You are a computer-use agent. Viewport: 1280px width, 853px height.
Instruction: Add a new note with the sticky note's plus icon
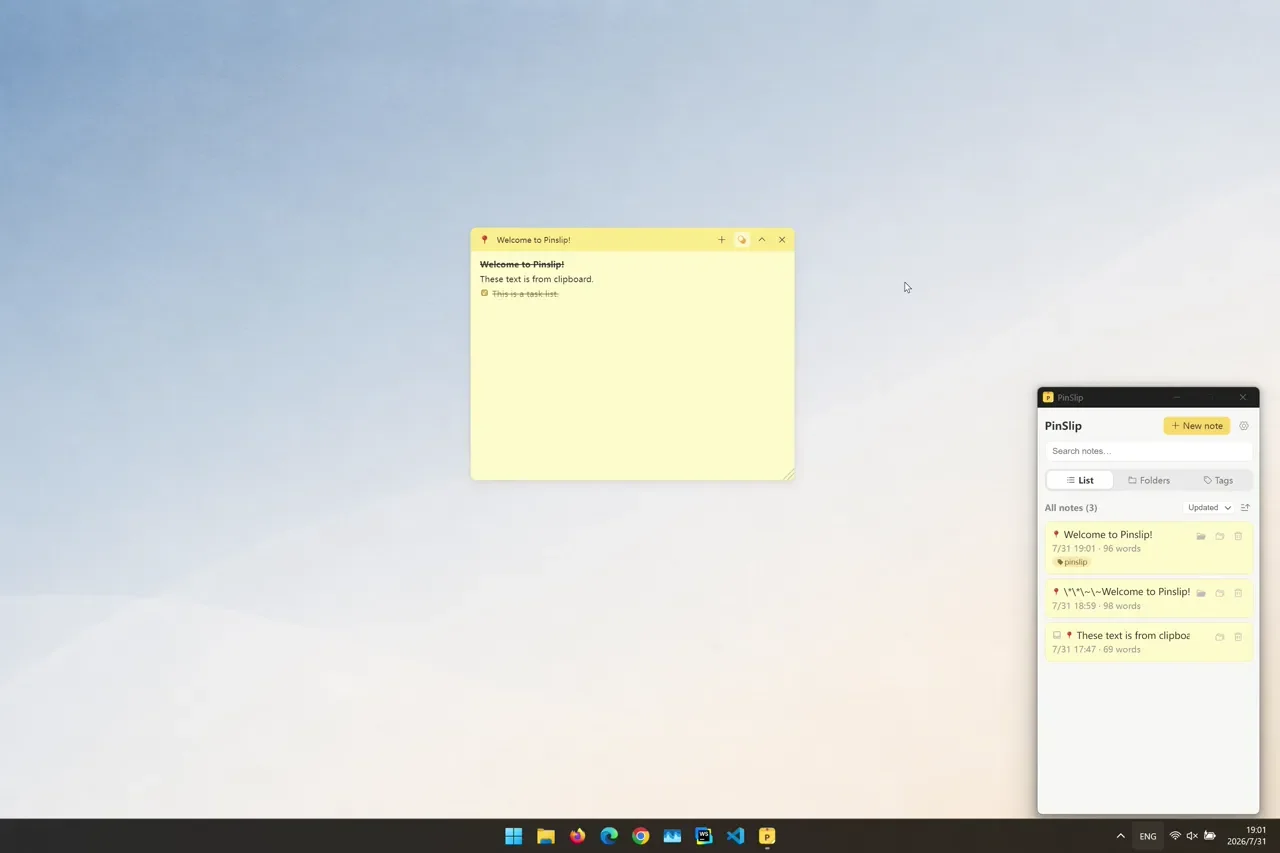click(x=722, y=240)
